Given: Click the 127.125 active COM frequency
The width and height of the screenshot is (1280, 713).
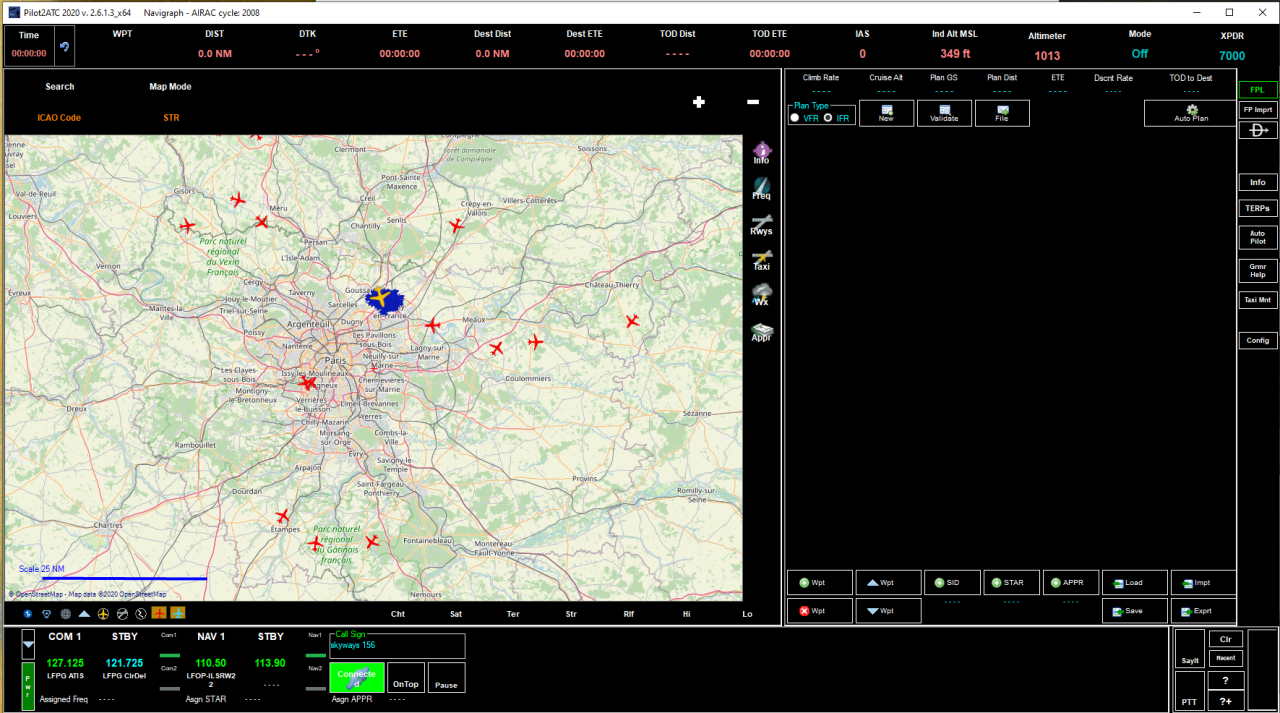Looking at the screenshot, I should [65, 663].
